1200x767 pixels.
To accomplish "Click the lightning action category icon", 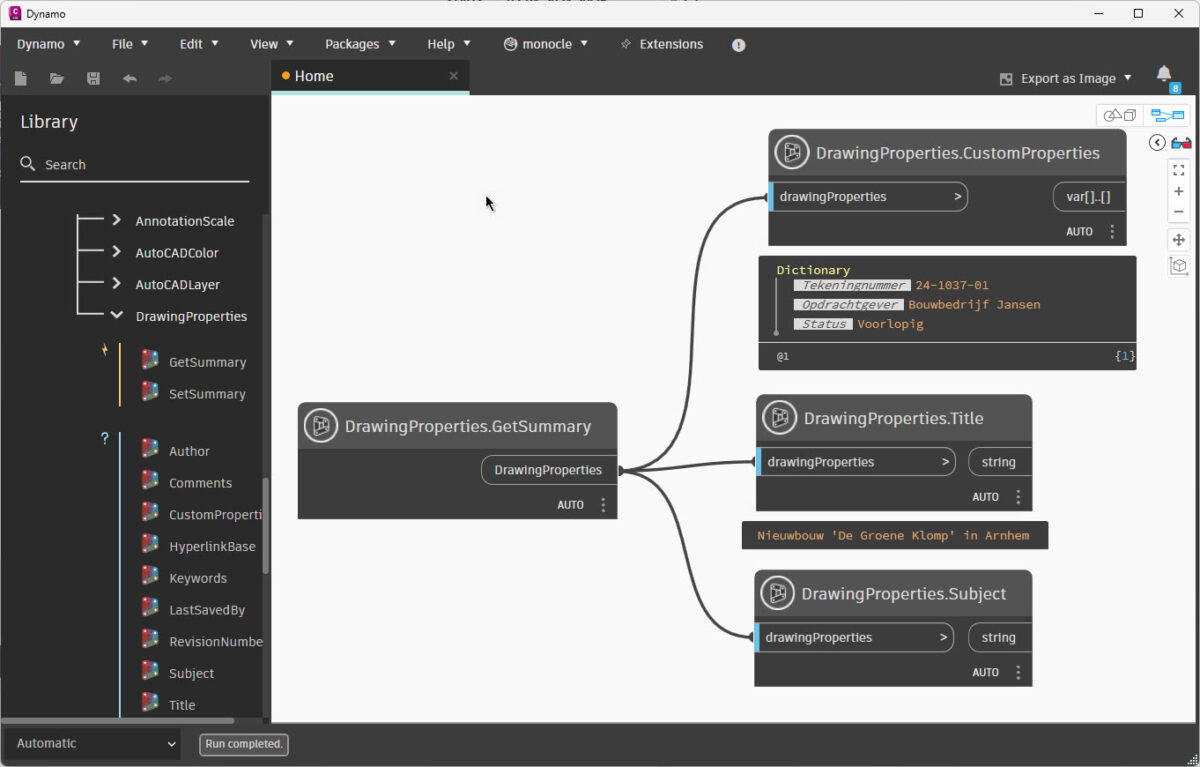I will (x=104, y=350).
